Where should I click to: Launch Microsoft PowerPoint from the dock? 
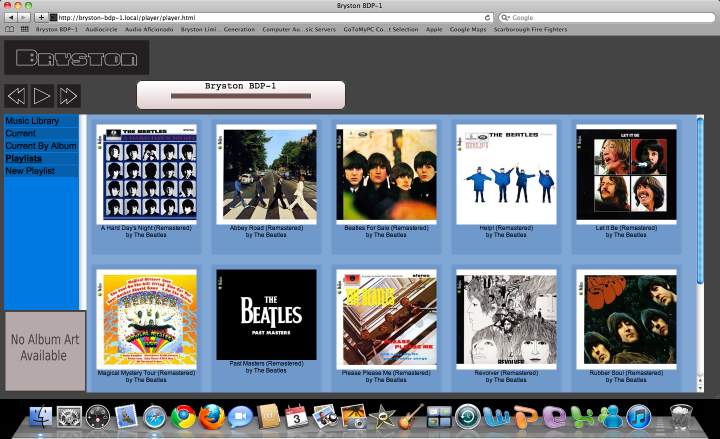coord(526,417)
